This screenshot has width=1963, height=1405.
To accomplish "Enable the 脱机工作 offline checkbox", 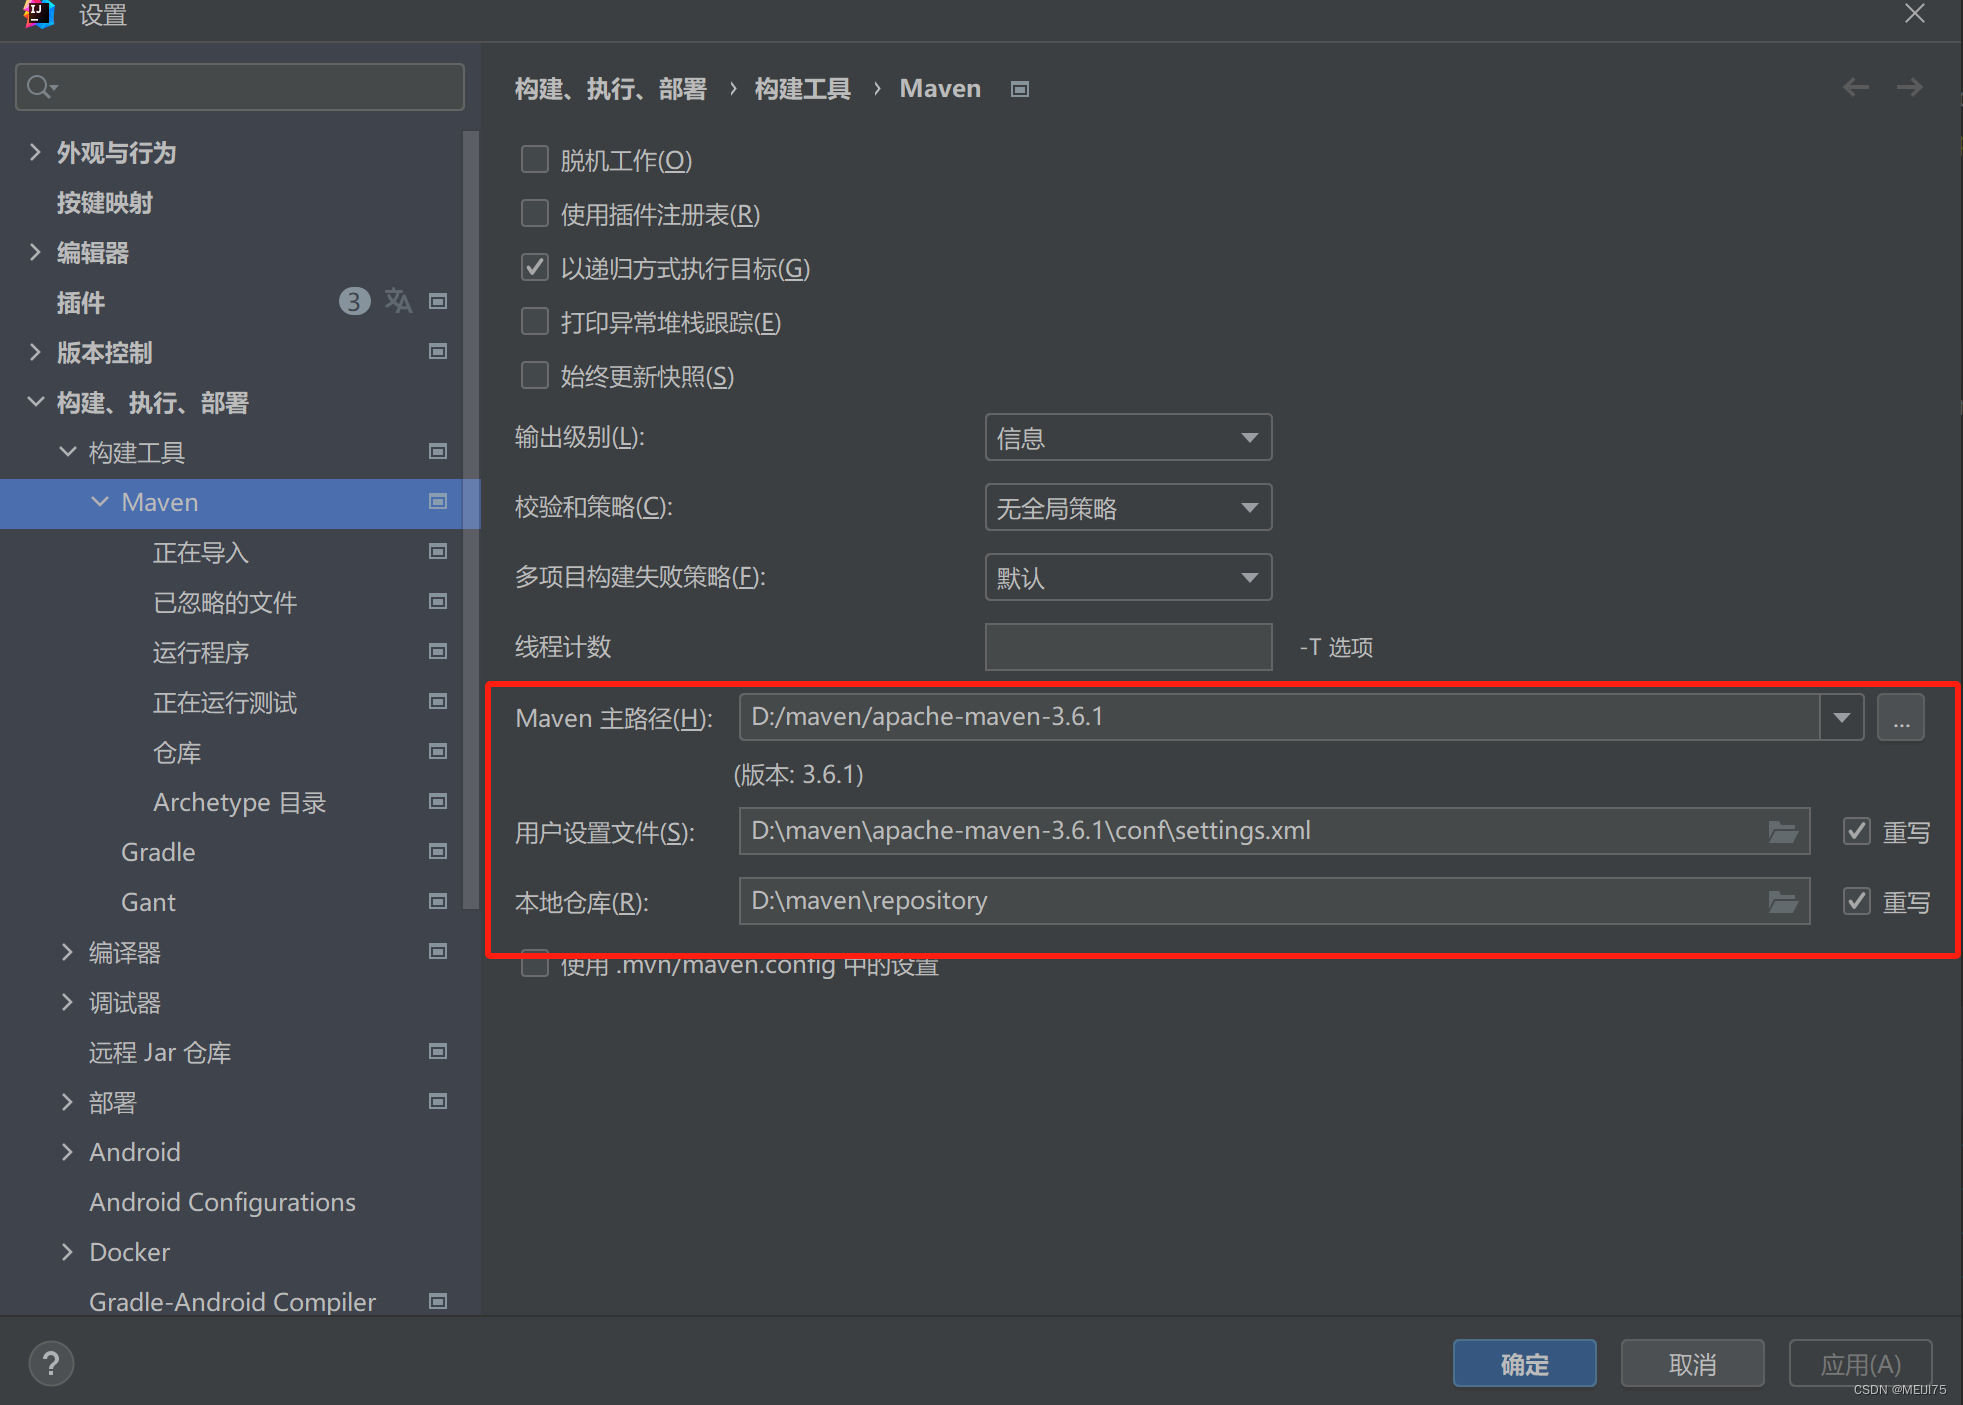I will (535, 160).
